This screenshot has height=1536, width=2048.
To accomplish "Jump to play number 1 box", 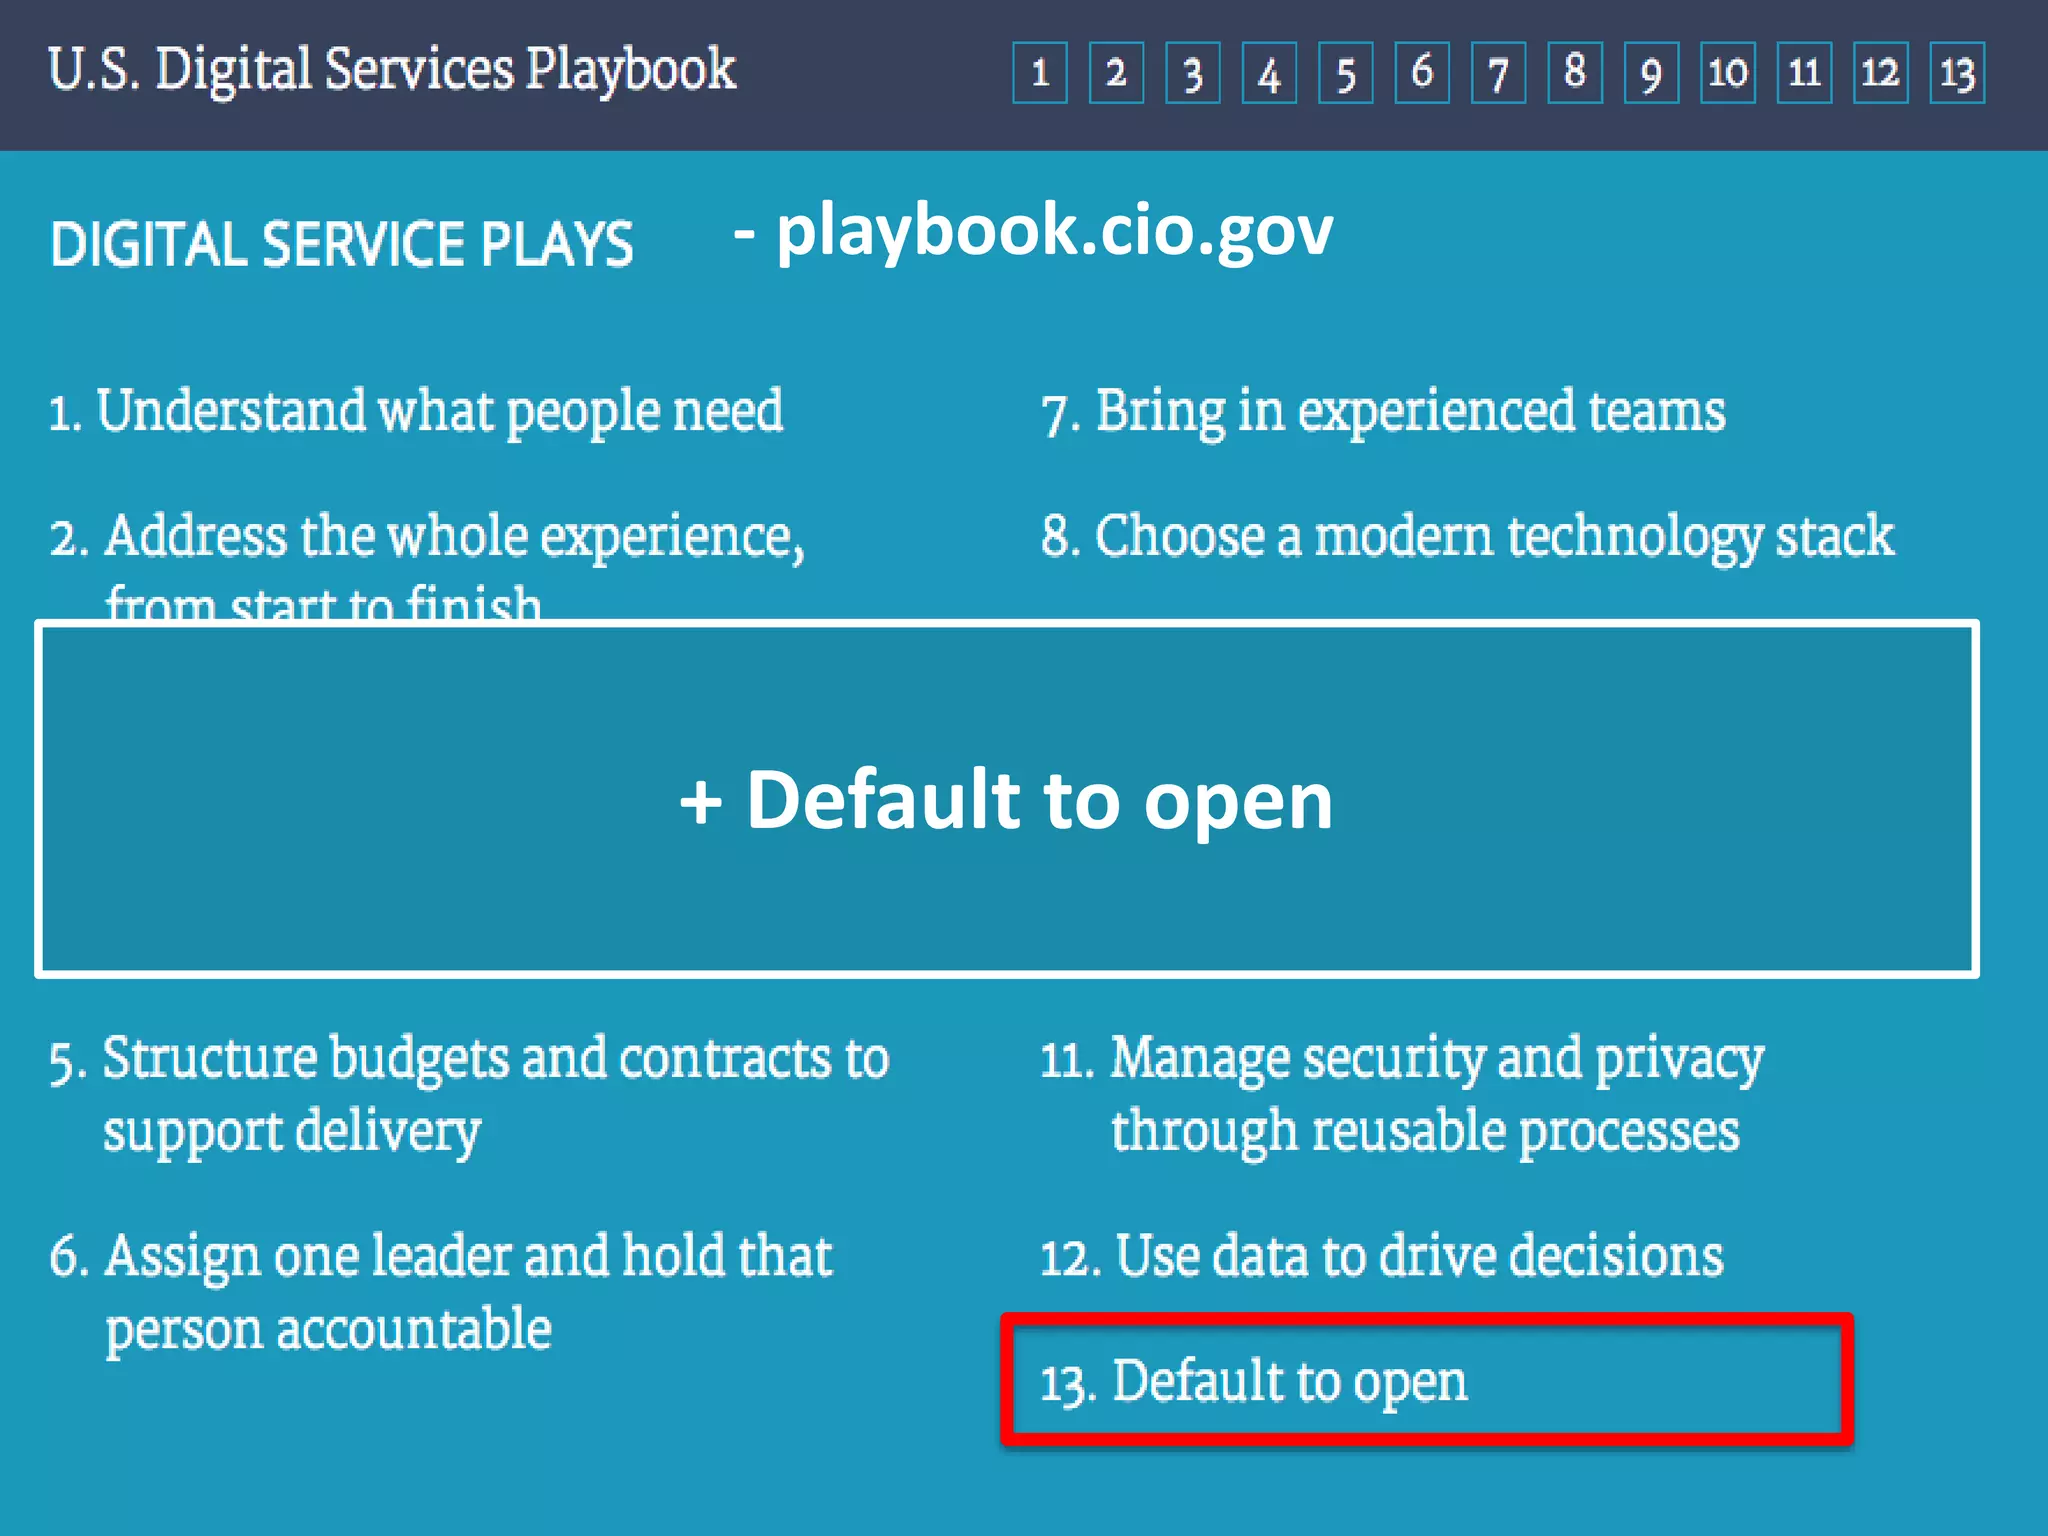I will point(1040,73).
